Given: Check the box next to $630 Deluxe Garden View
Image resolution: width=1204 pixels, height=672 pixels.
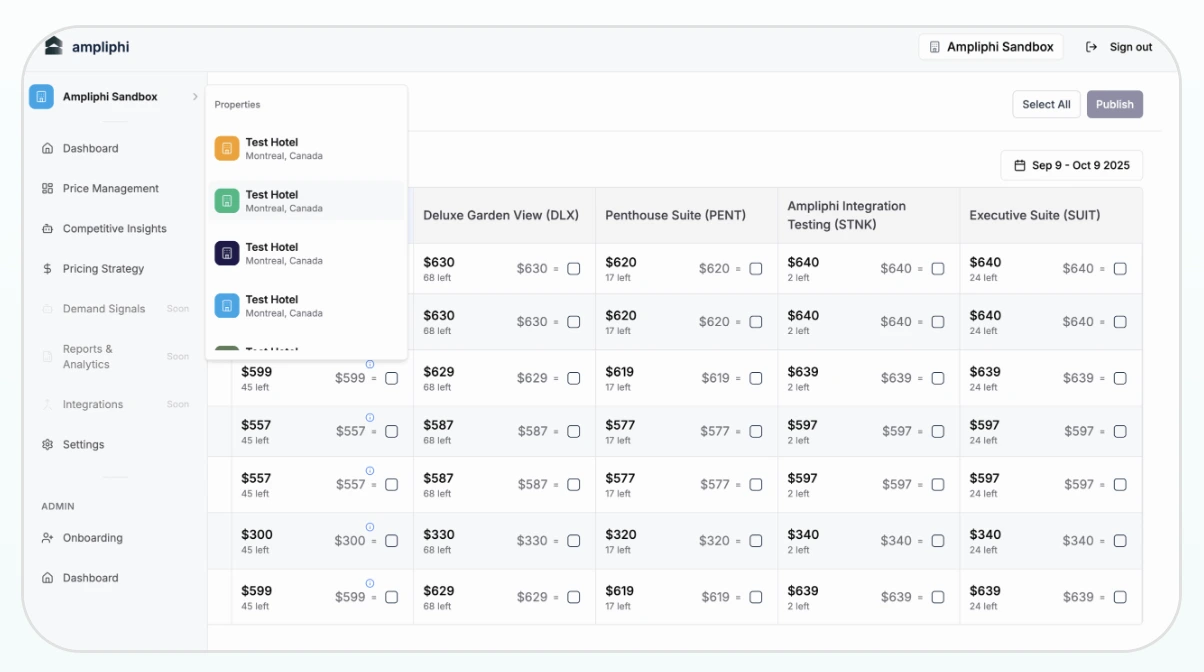Looking at the screenshot, I should click(x=573, y=268).
